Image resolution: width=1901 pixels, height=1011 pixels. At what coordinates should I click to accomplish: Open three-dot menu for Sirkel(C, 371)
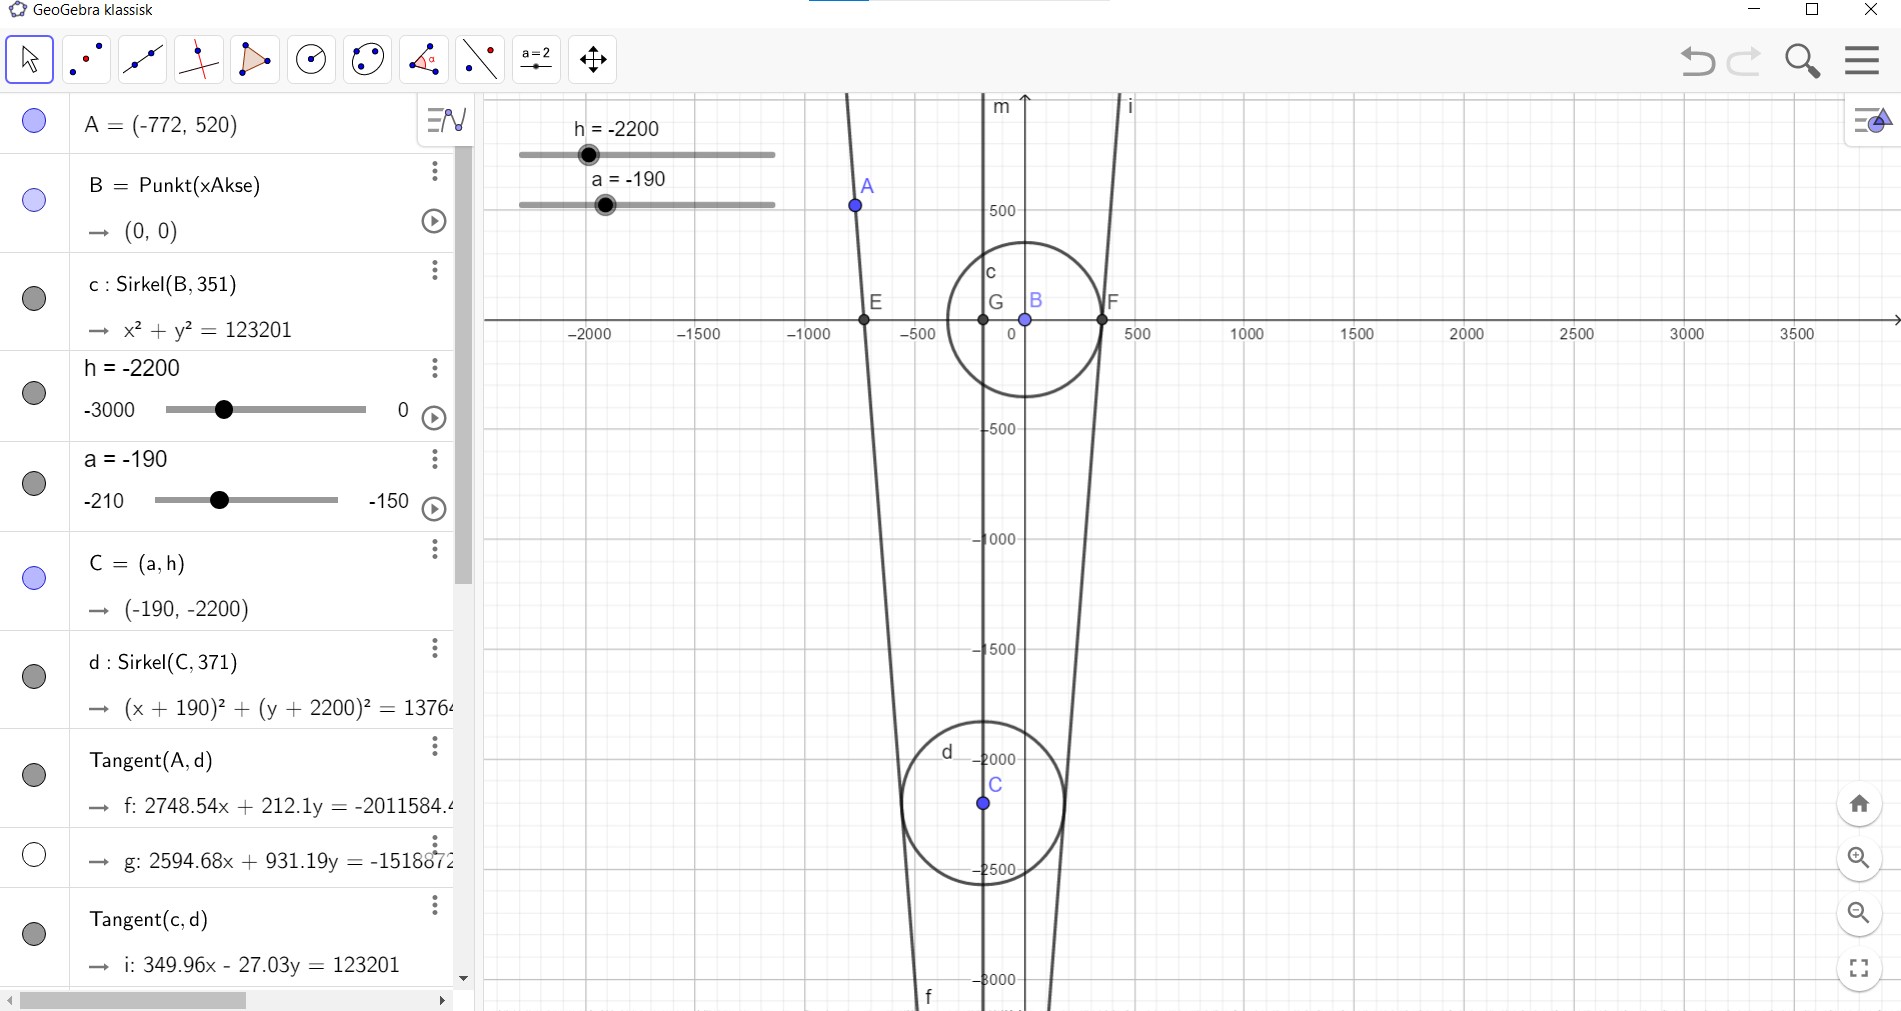click(435, 648)
